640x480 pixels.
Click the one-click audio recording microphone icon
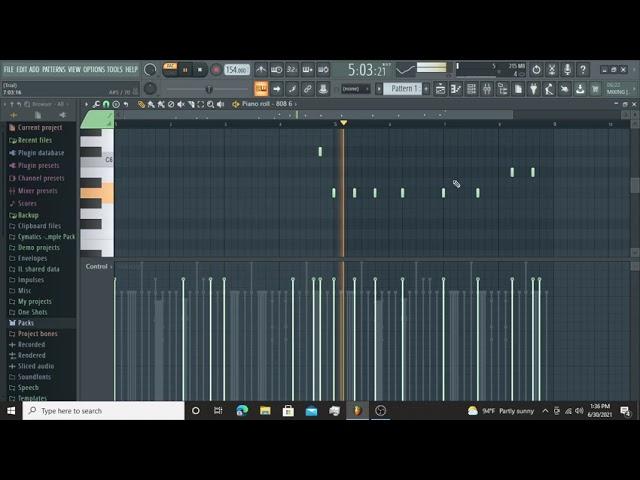(x=567, y=70)
